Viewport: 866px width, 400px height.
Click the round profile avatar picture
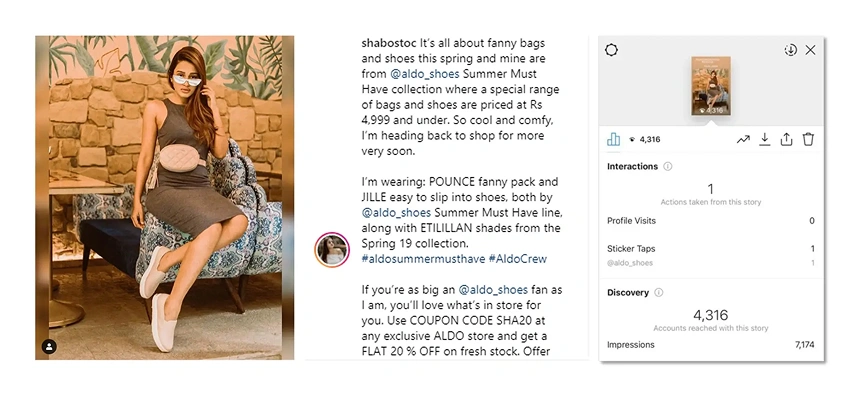coord(332,250)
